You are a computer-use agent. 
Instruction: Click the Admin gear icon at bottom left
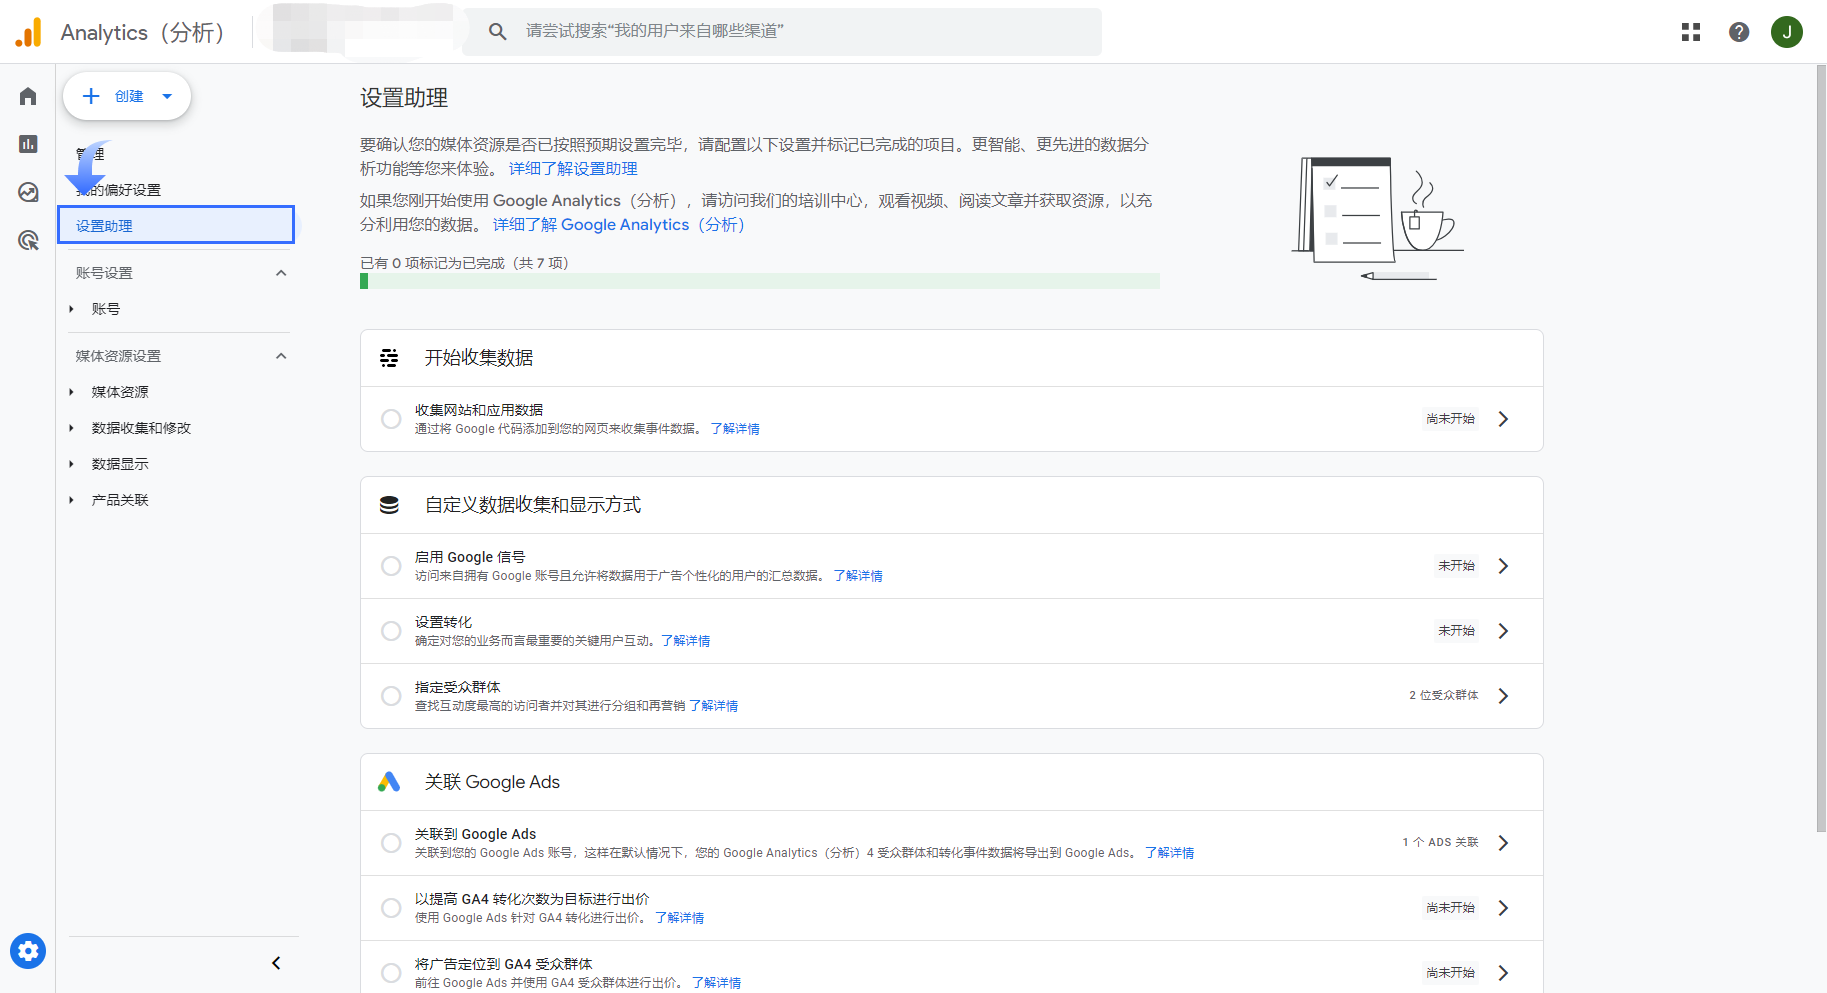pyautogui.click(x=28, y=951)
